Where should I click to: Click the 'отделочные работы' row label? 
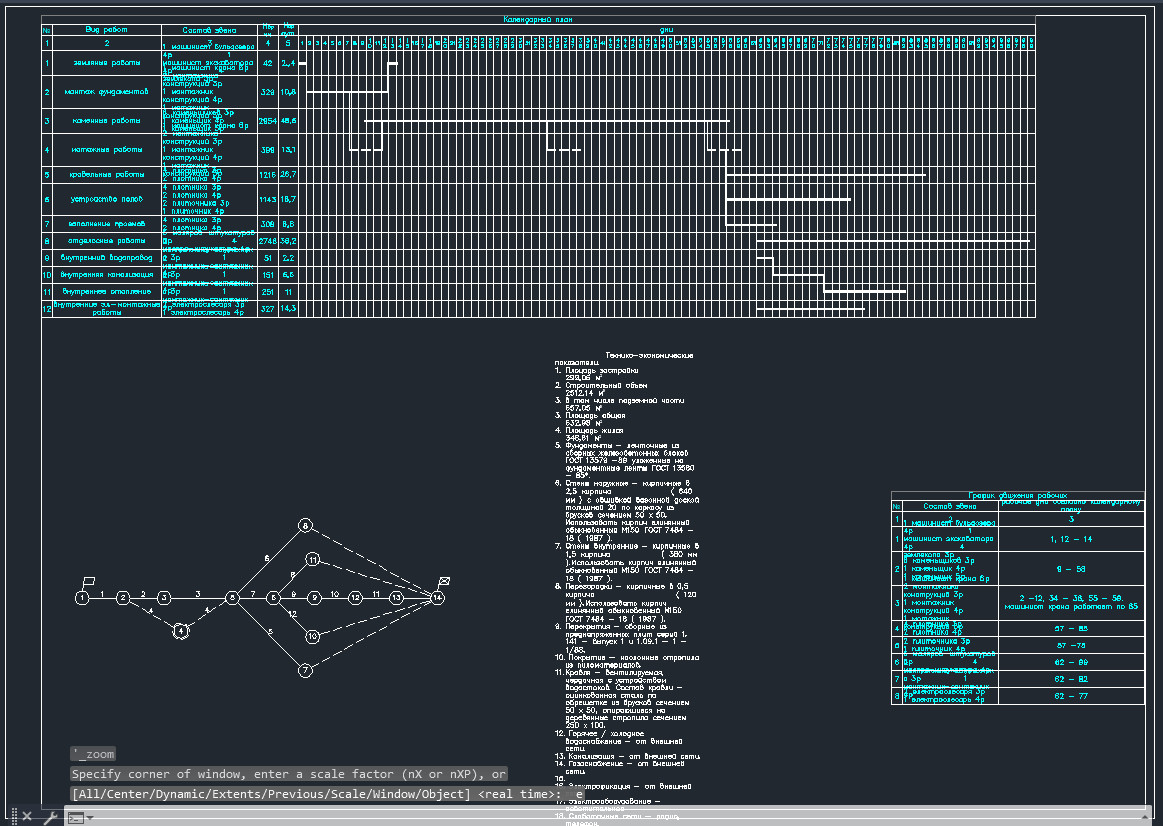click(x=106, y=241)
